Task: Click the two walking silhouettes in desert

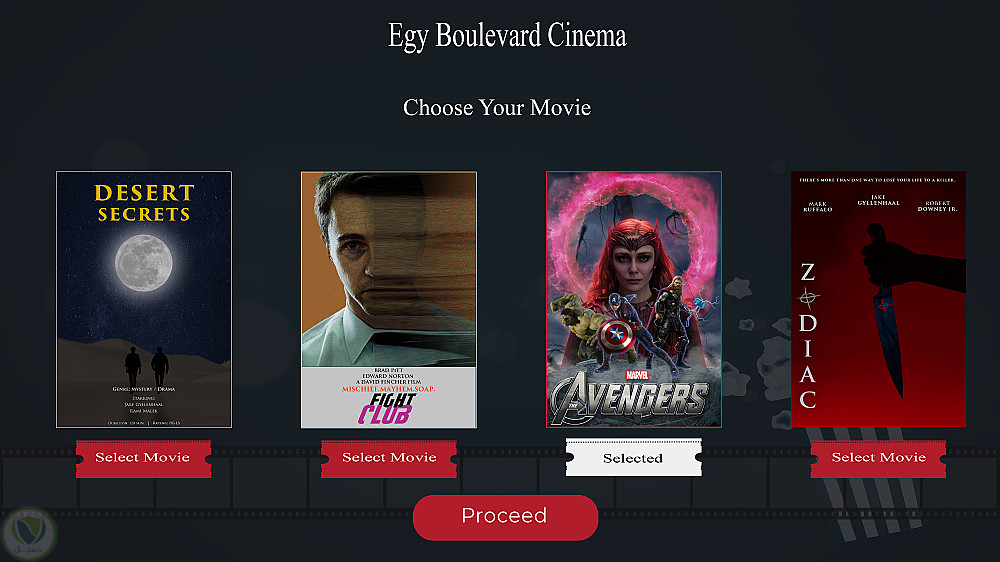Action: click(146, 367)
